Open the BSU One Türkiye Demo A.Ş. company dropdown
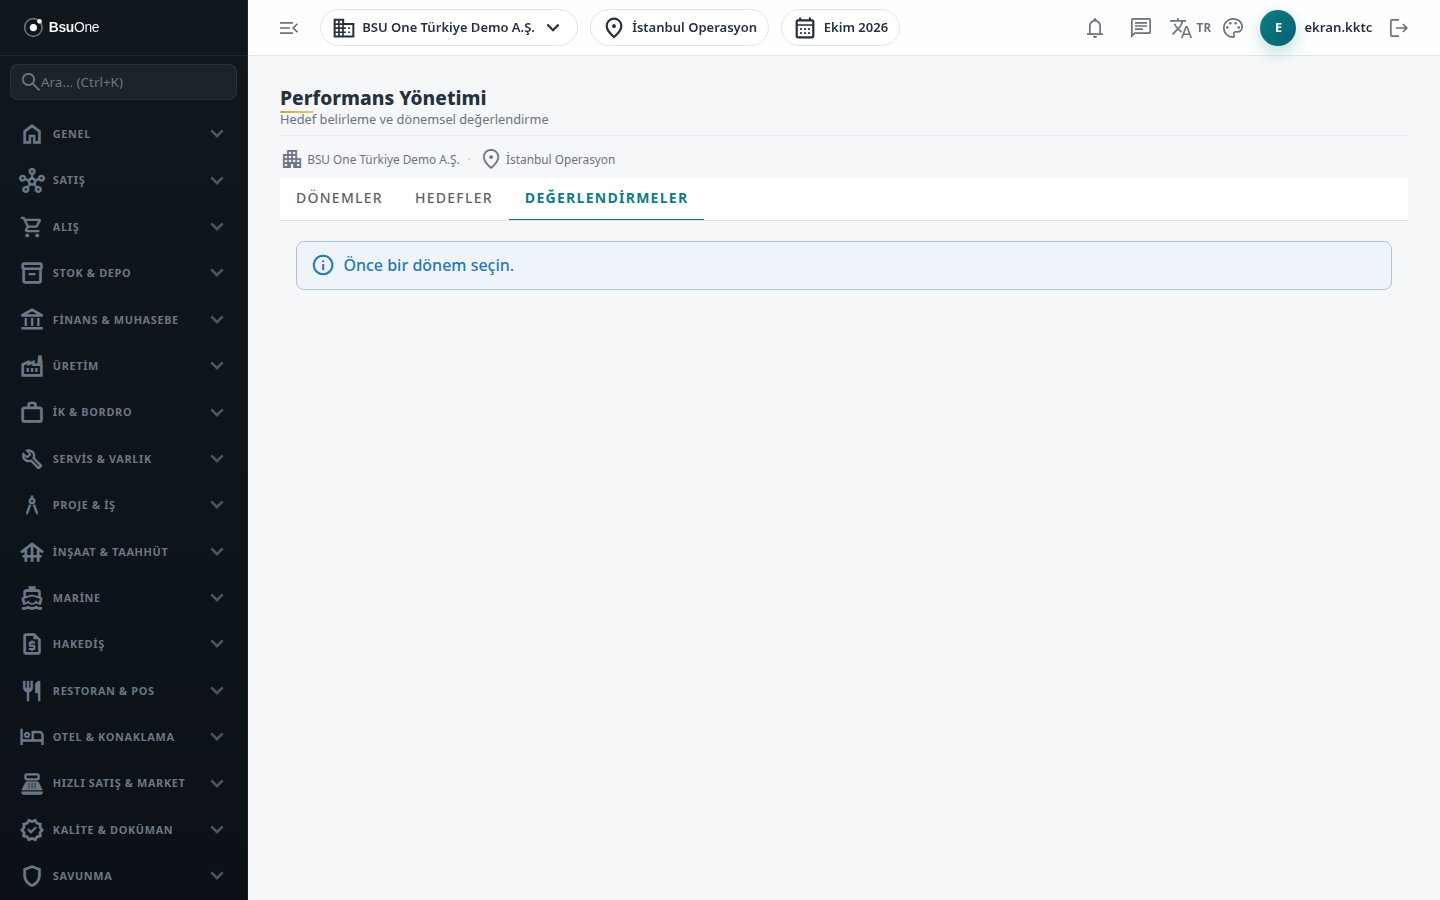Screen dimensions: 1440x900 [x=448, y=28]
